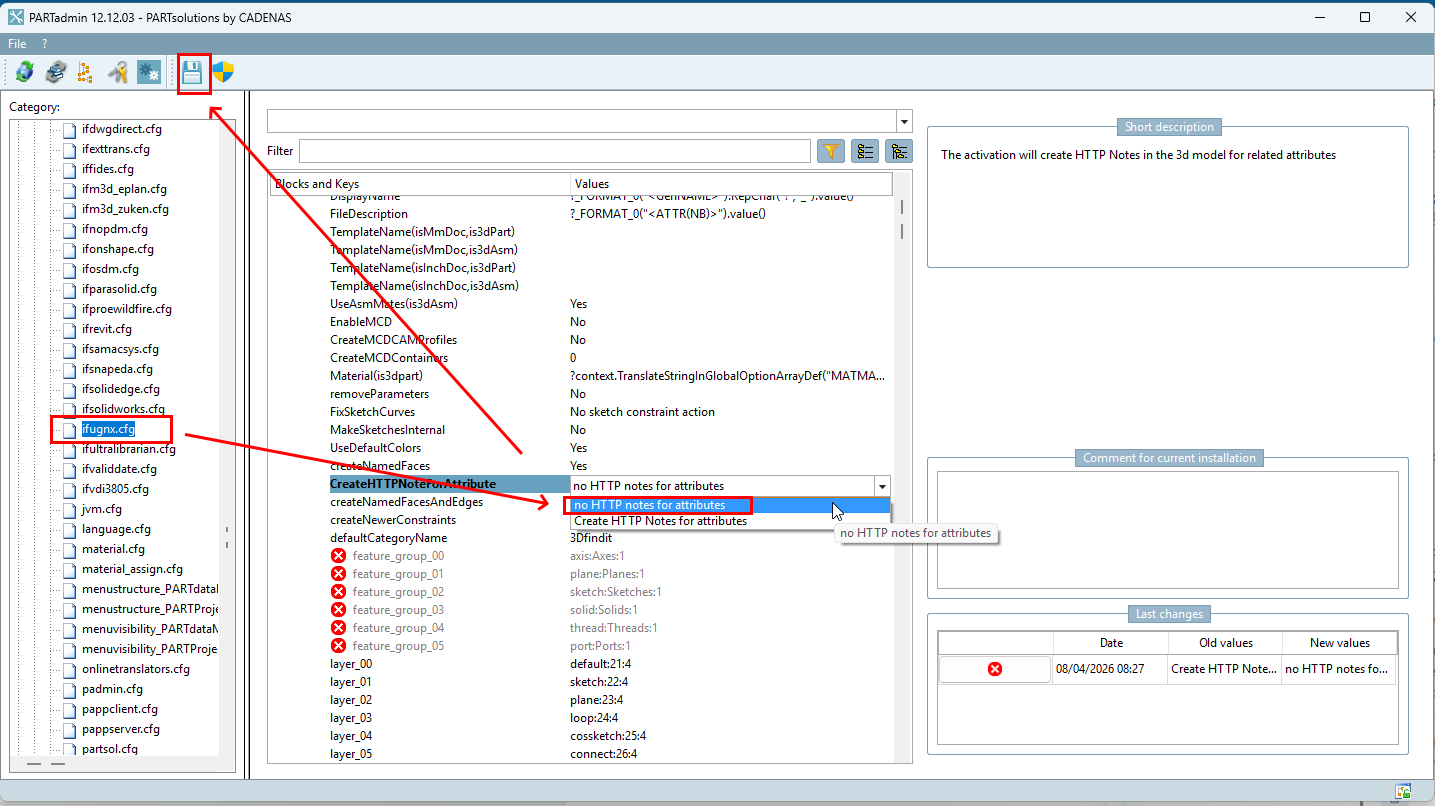Open the orange tree structure toolbar icon
The width and height of the screenshot is (1435, 806).
86,72
